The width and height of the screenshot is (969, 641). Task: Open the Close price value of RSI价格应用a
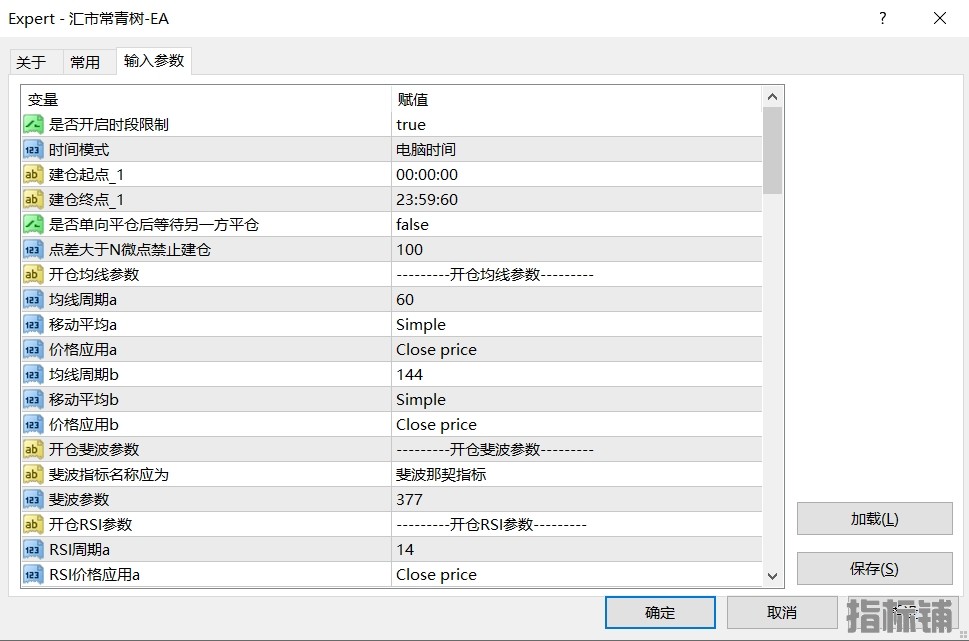point(577,575)
